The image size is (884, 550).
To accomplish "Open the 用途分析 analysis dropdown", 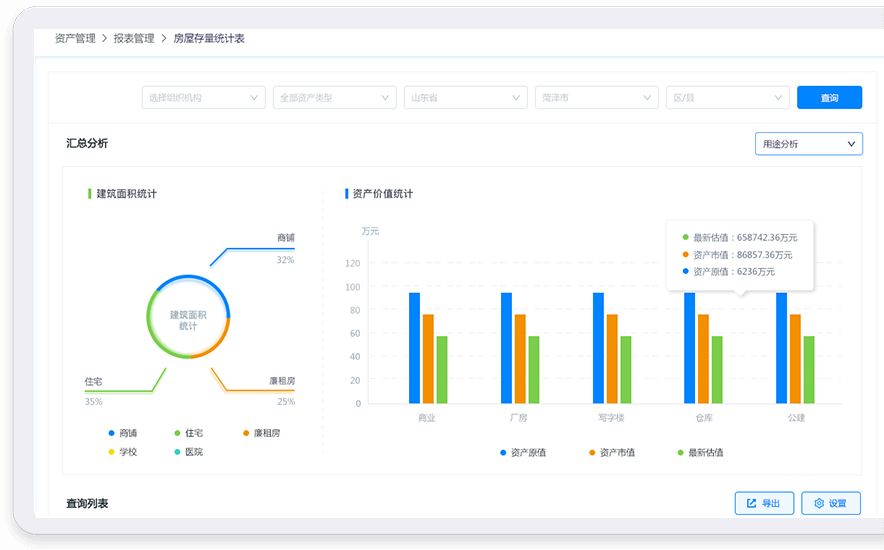I will (x=808, y=144).
